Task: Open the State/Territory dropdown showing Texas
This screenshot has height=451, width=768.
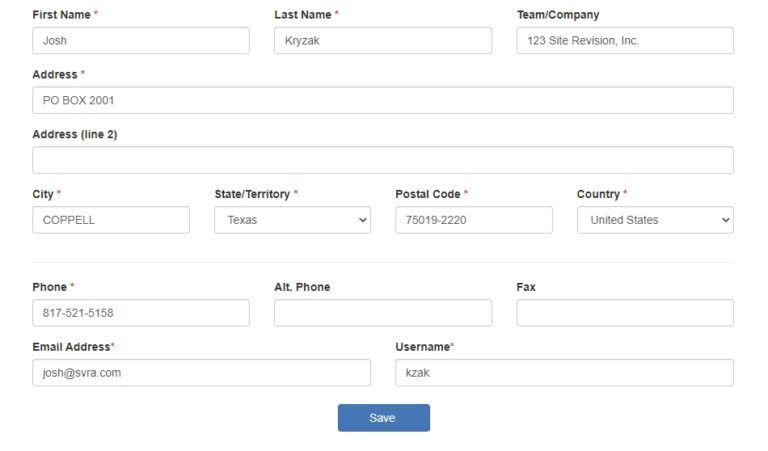Action: point(292,220)
